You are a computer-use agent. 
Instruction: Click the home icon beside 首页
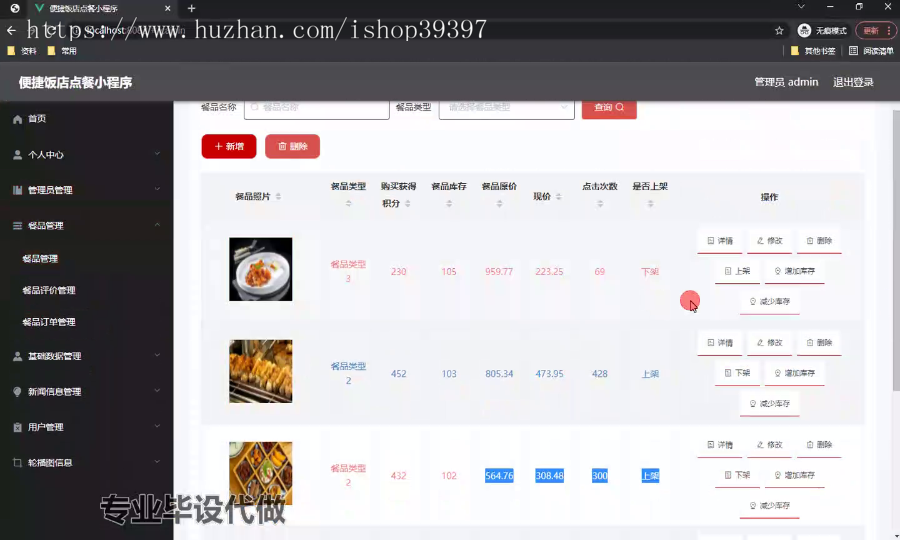(17, 119)
